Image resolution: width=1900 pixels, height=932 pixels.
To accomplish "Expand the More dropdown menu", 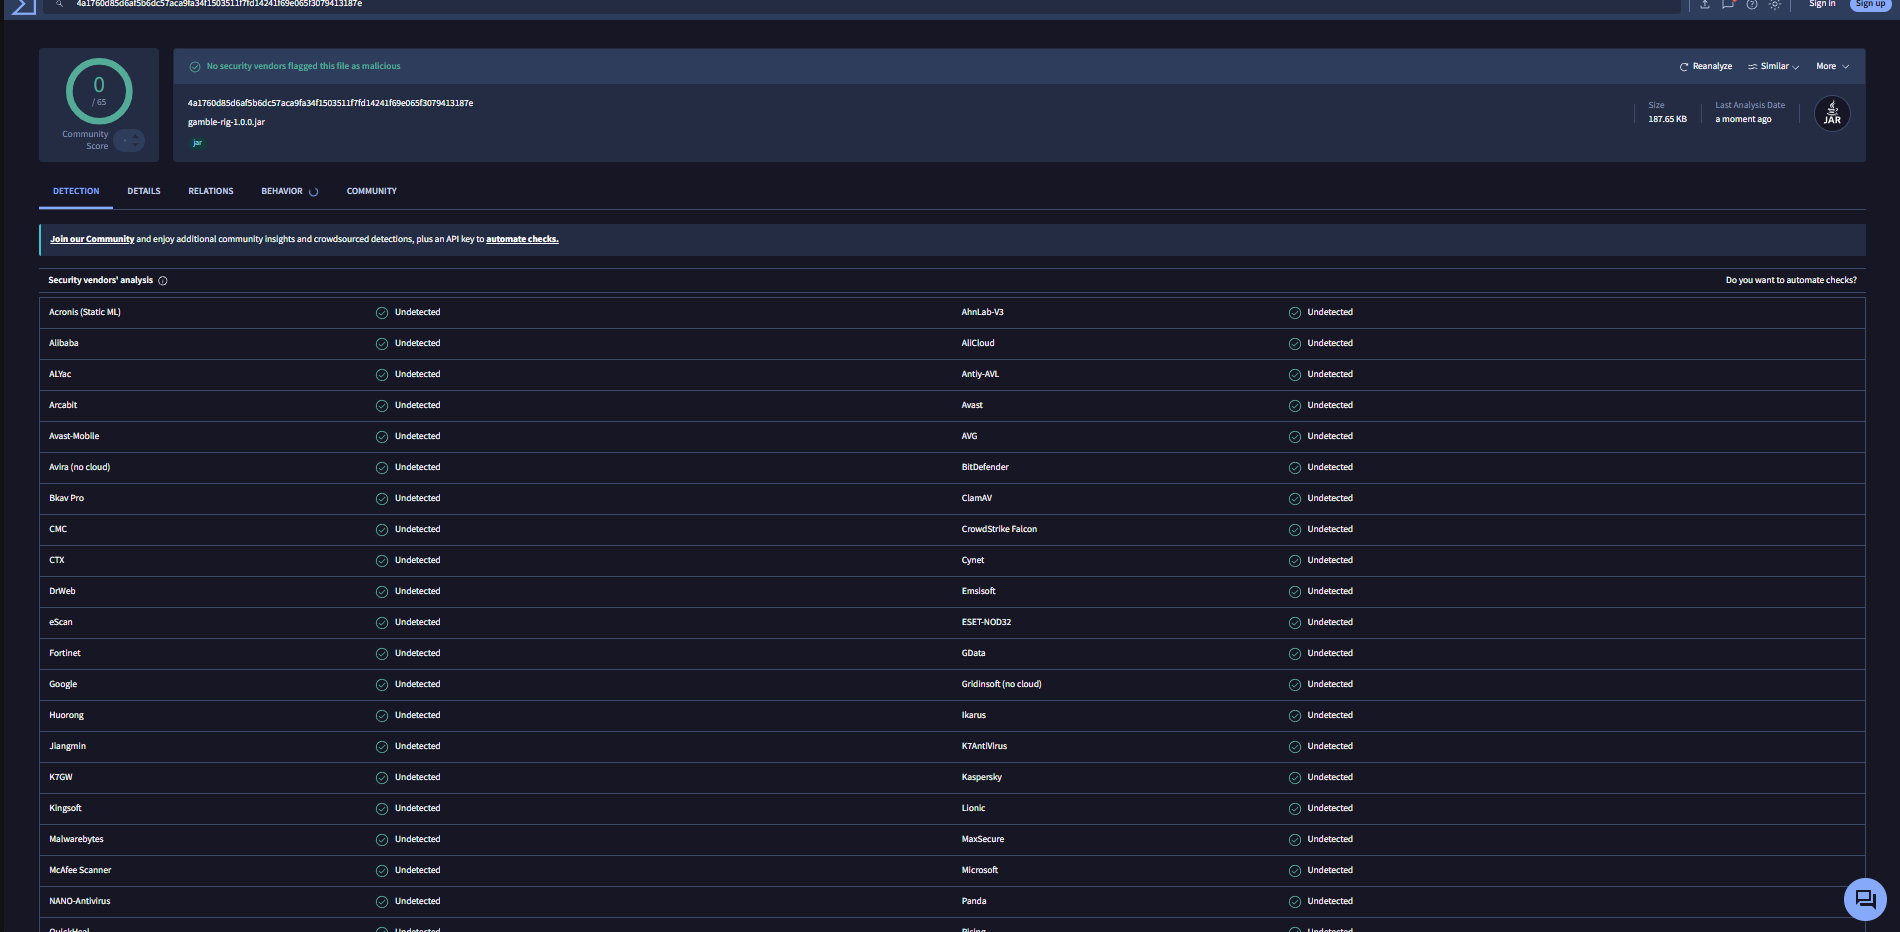I will point(1833,67).
